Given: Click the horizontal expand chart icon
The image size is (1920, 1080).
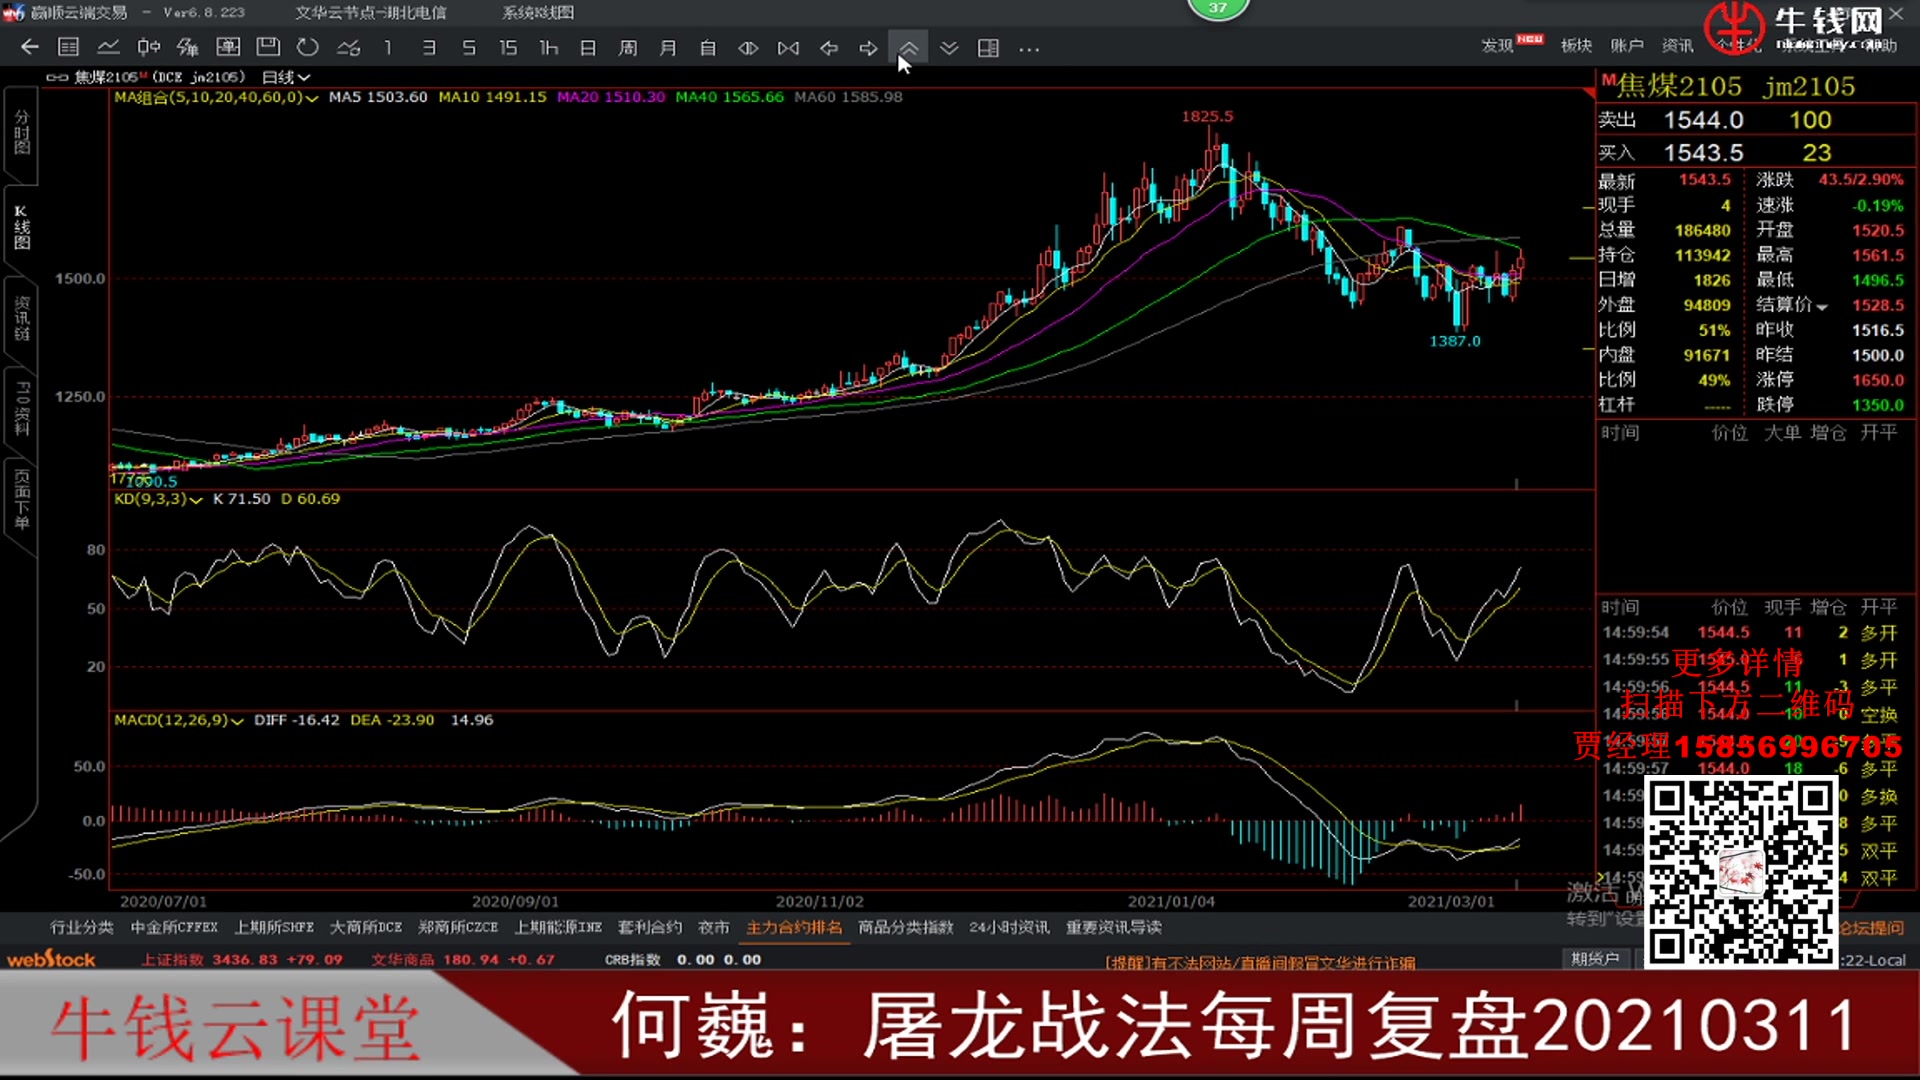Looking at the screenshot, I should pos(748,47).
